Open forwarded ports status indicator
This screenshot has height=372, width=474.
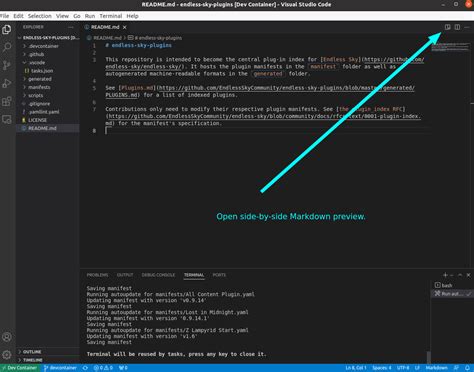click(x=123, y=368)
